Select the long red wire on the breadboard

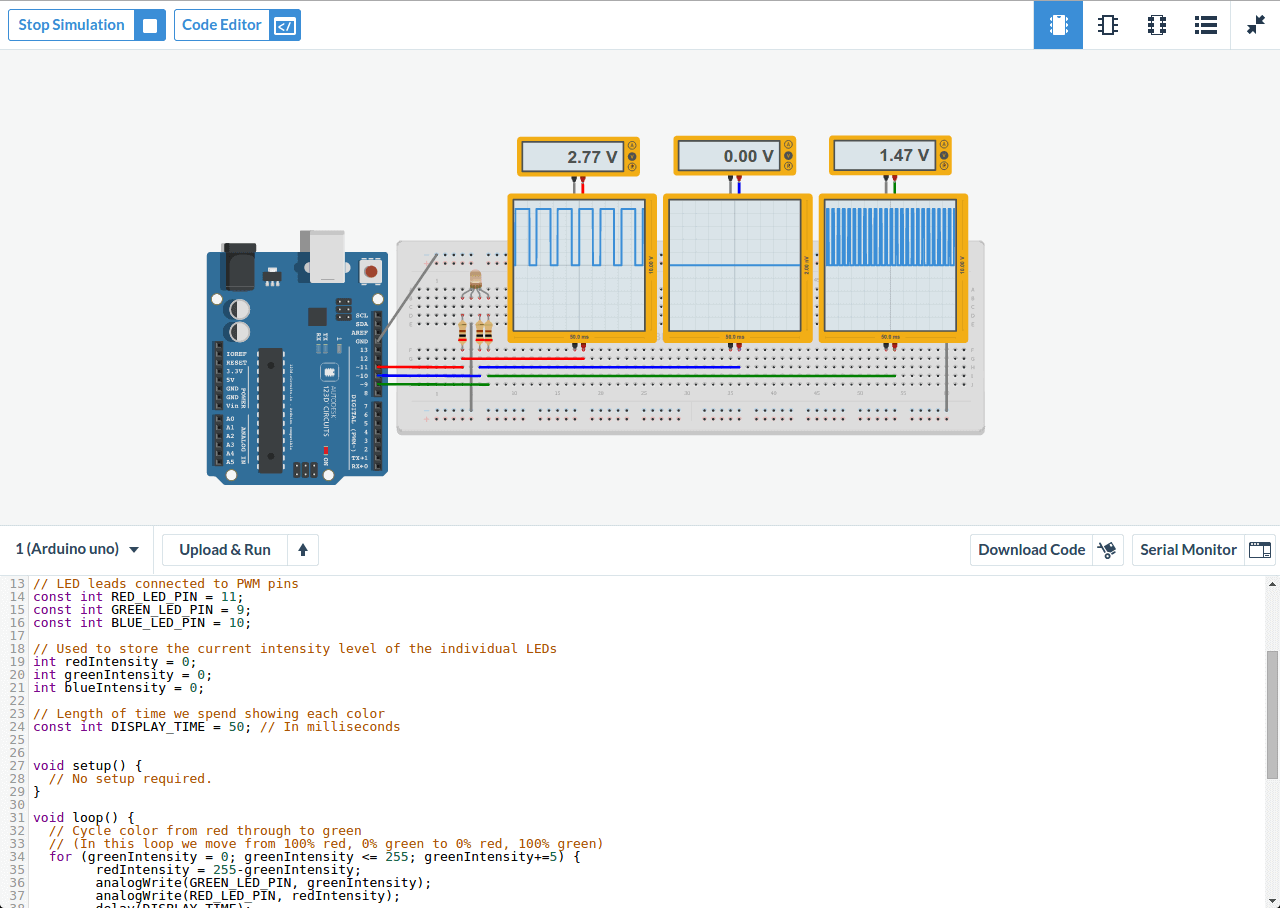[x=525, y=358]
